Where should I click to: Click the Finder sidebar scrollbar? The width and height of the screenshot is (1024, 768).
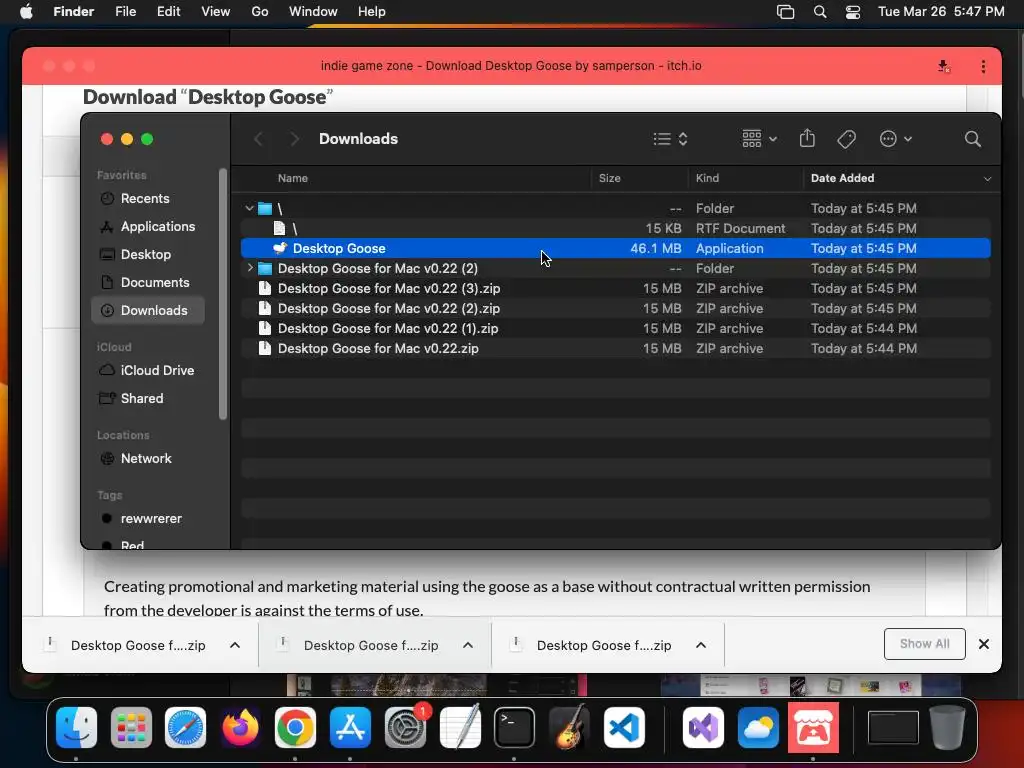(x=223, y=294)
